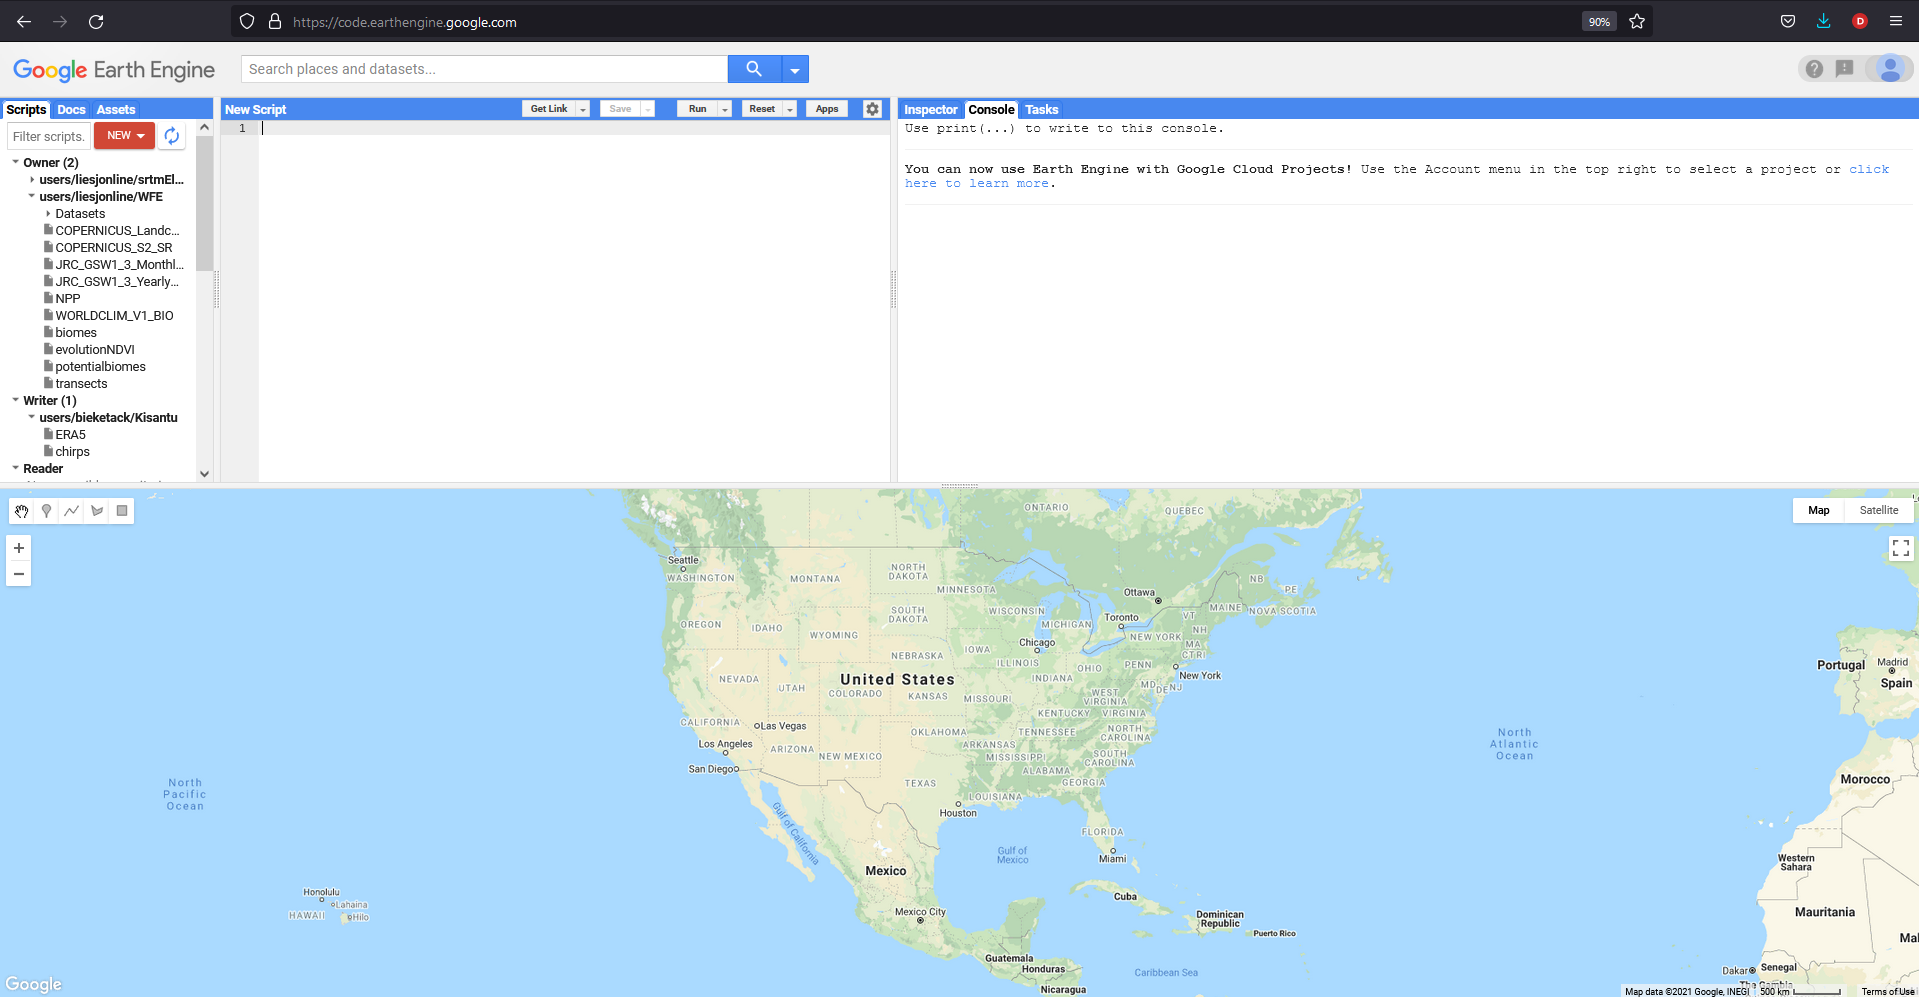Open the chirps script

pos(72,452)
